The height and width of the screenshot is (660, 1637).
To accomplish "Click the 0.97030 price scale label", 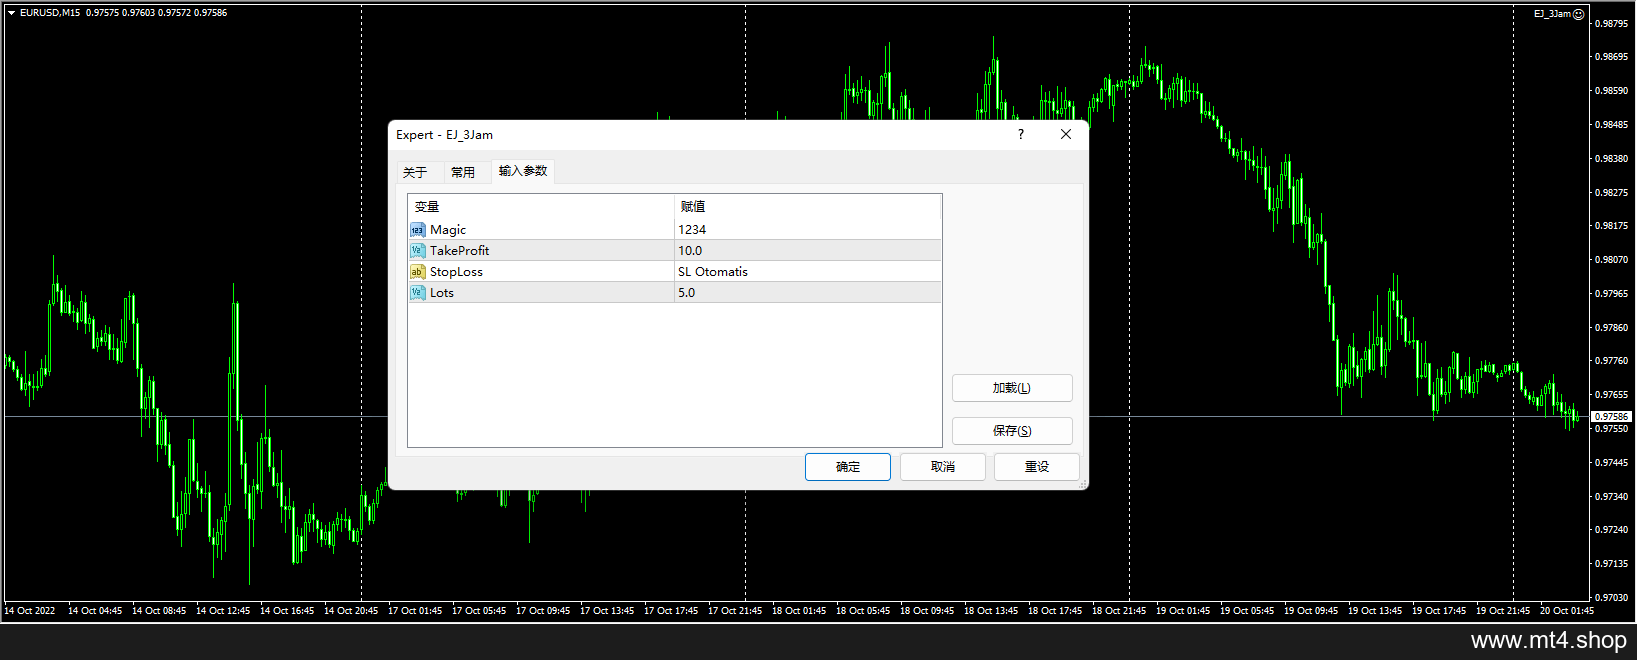I will (1610, 598).
